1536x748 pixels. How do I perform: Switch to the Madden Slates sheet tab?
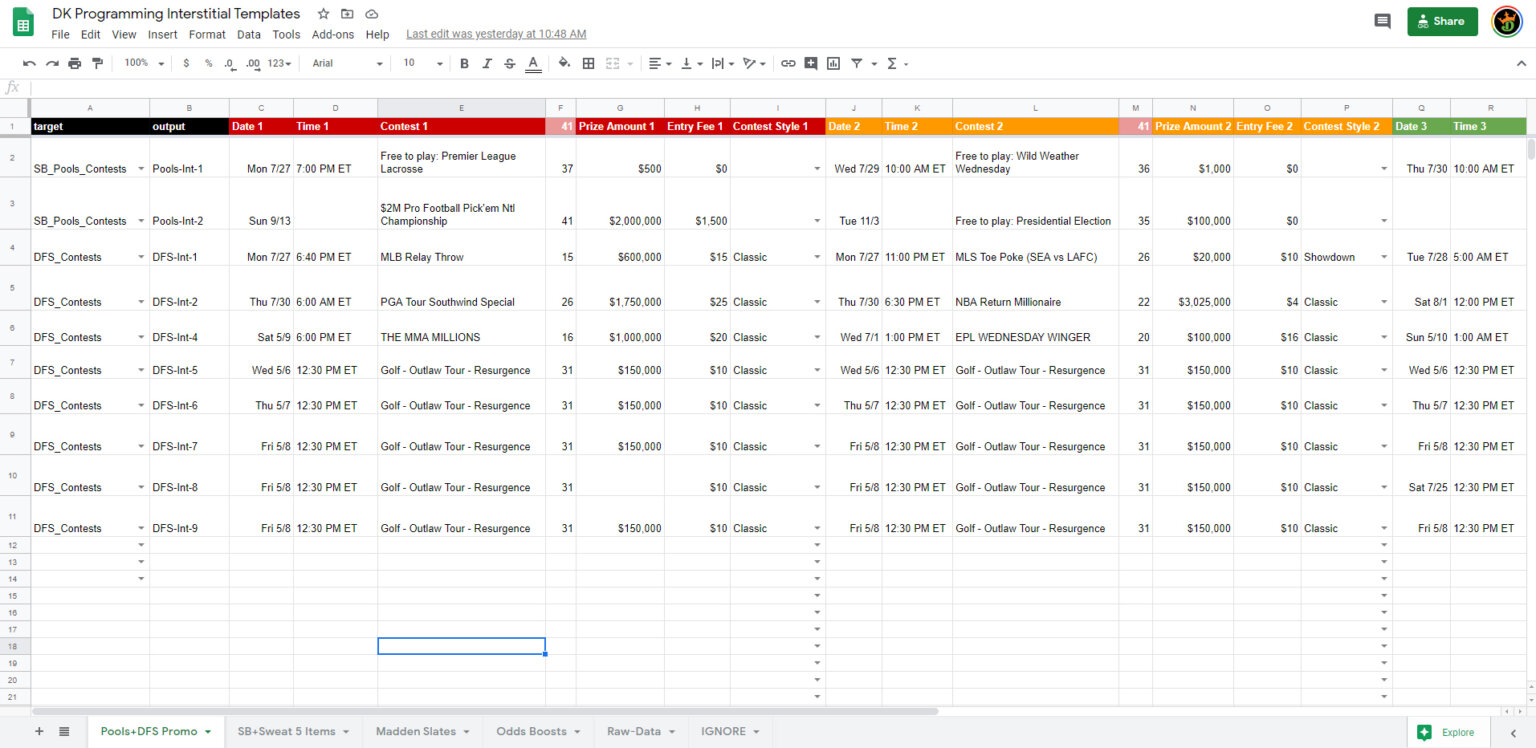tap(422, 731)
